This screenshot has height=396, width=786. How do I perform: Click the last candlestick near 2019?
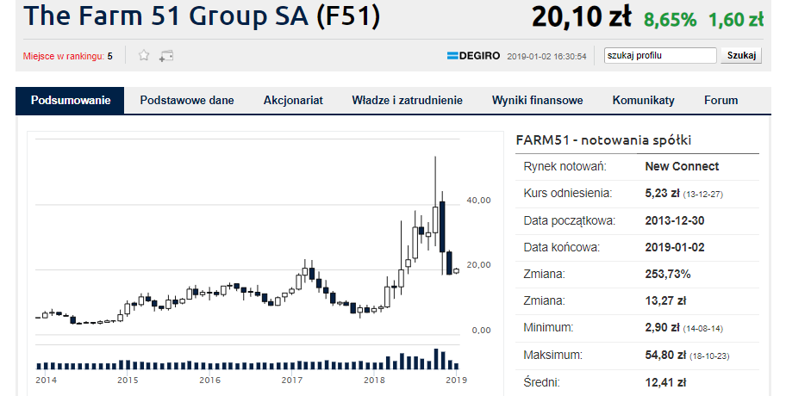456,271
